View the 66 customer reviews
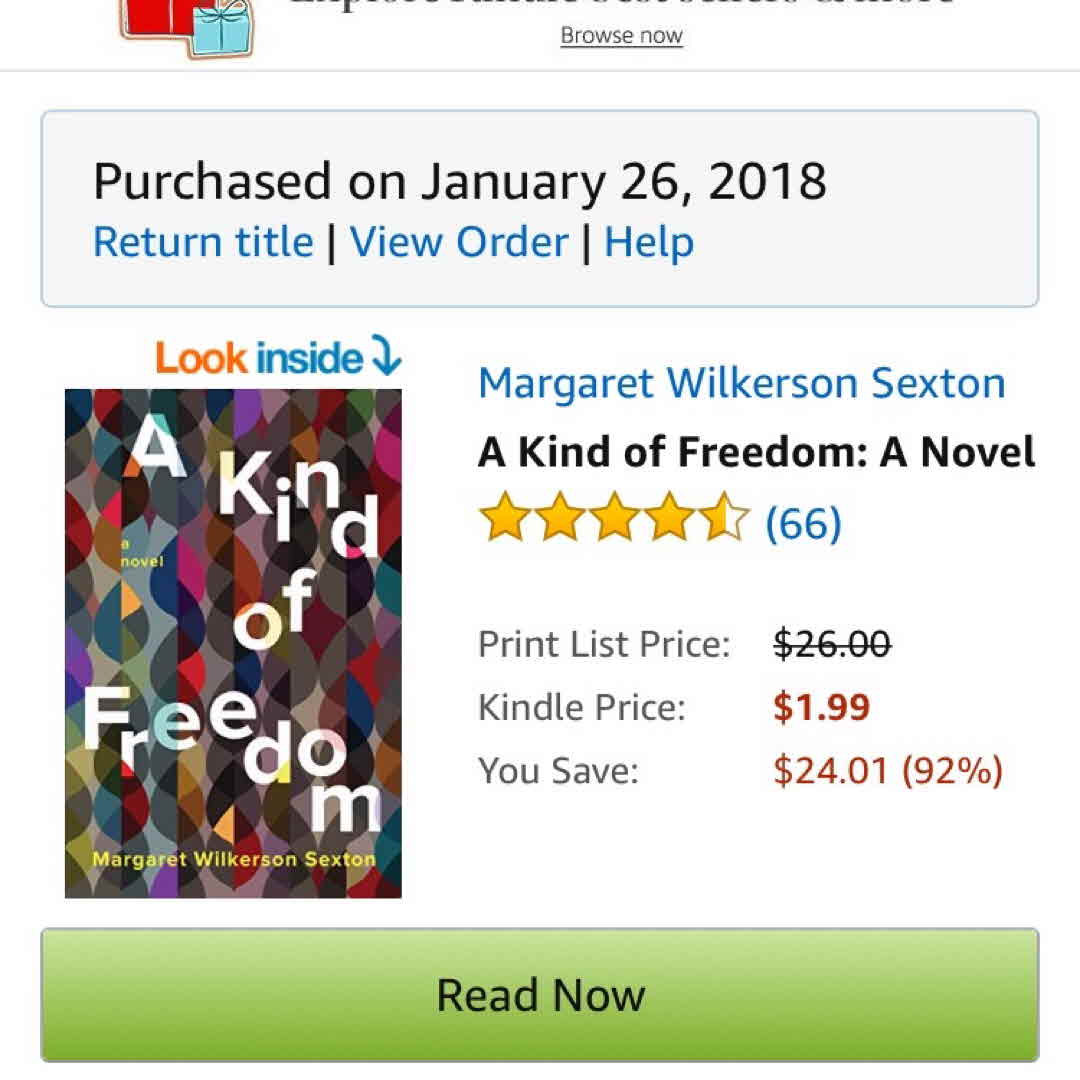Viewport: 1080px width, 1080px height. [803, 522]
